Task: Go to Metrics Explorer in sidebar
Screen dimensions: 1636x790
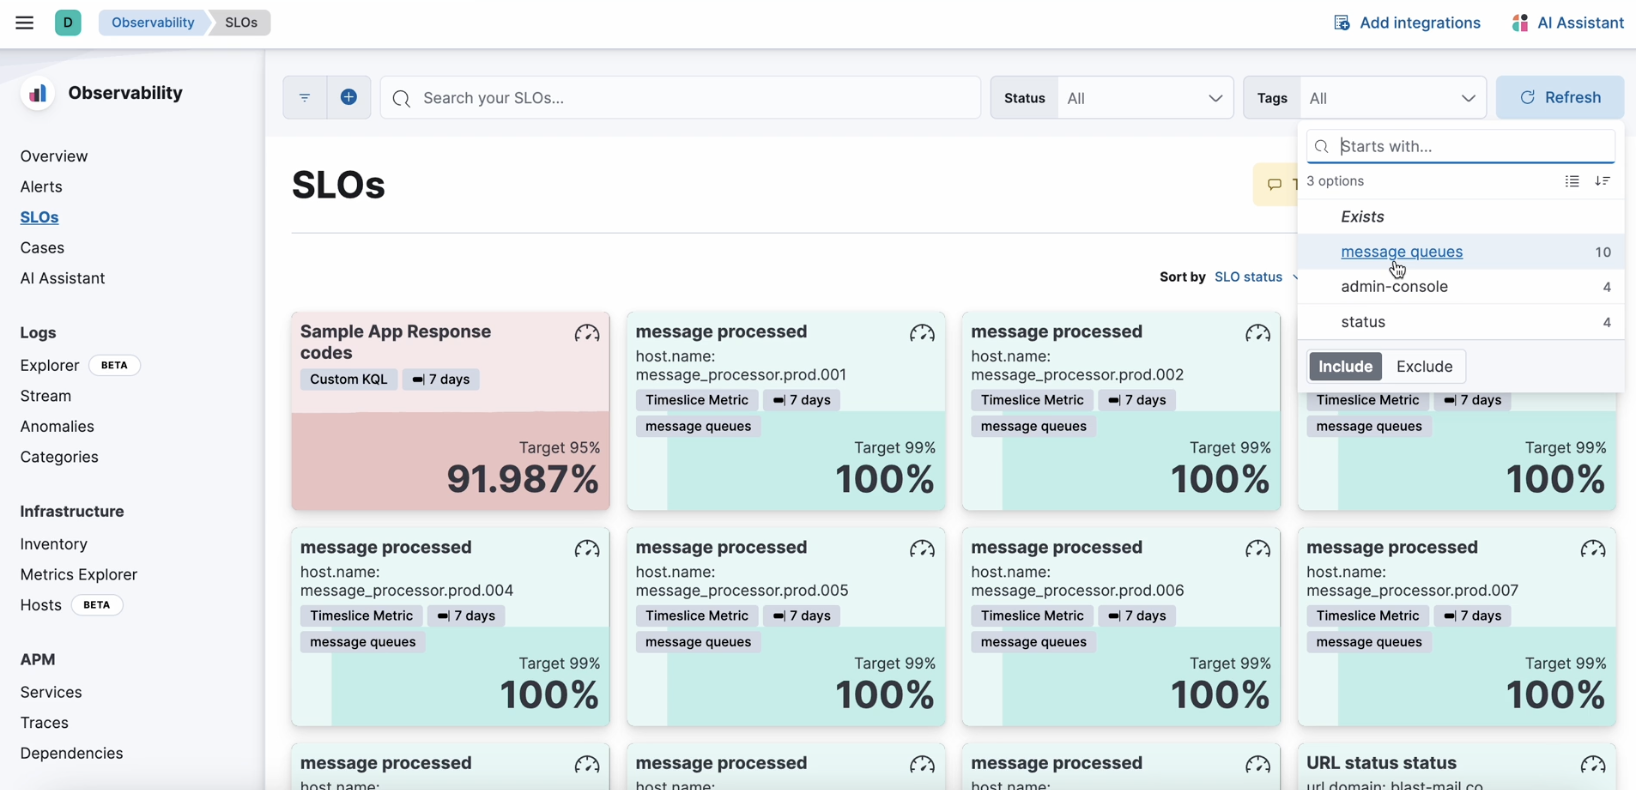Action: point(79,575)
